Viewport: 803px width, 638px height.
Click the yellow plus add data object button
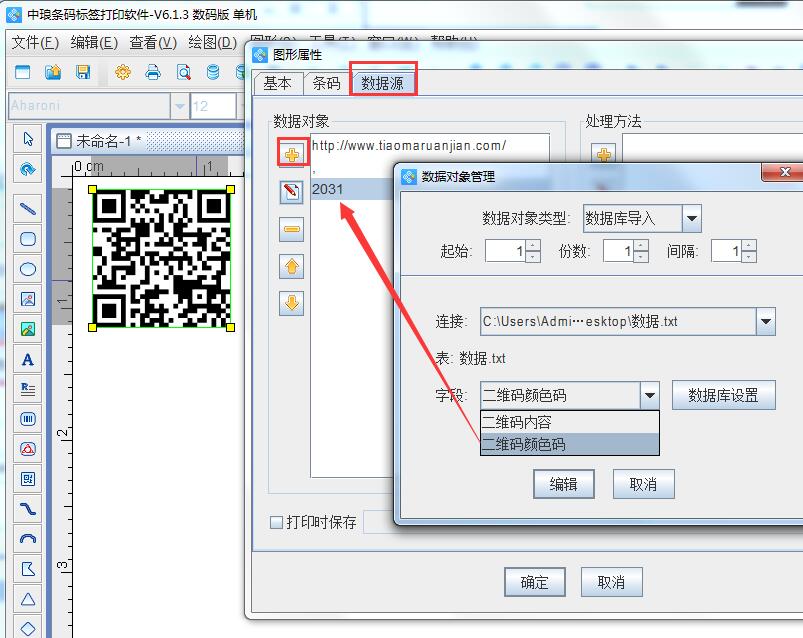coord(292,154)
